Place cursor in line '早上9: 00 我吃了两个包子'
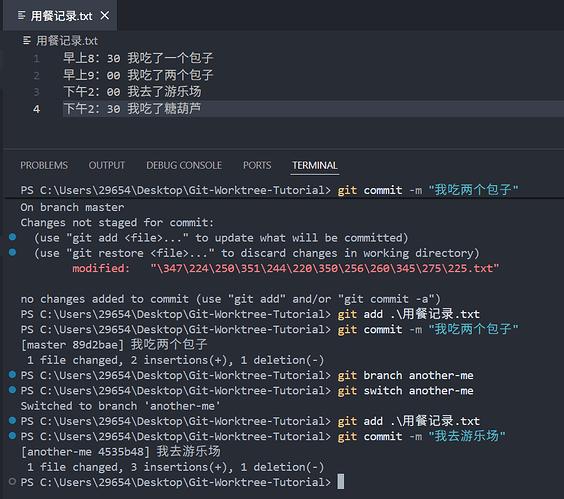 (x=138, y=75)
